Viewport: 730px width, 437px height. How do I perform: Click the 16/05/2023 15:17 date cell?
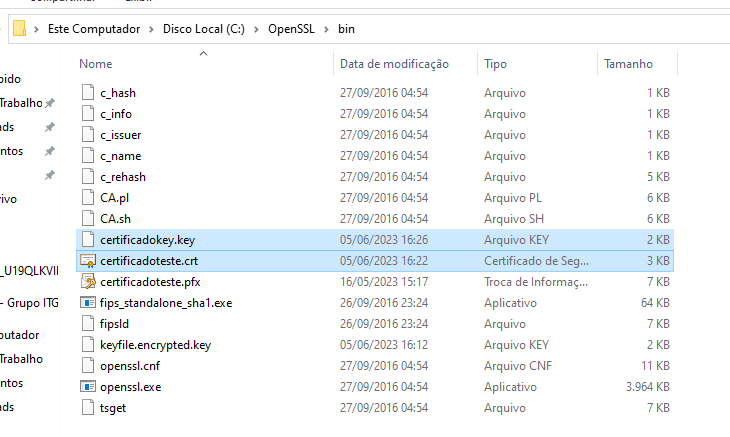(384, 282)
